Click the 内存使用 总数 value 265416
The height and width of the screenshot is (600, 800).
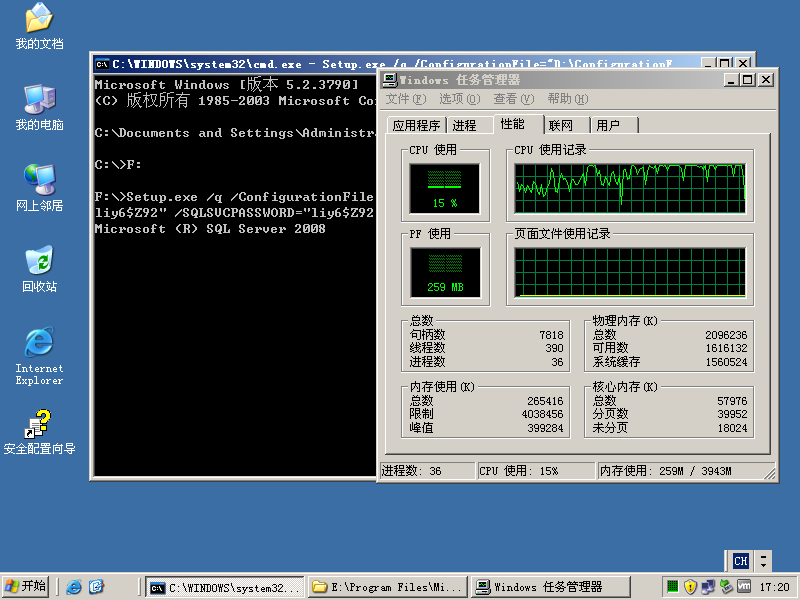(545, 401)
